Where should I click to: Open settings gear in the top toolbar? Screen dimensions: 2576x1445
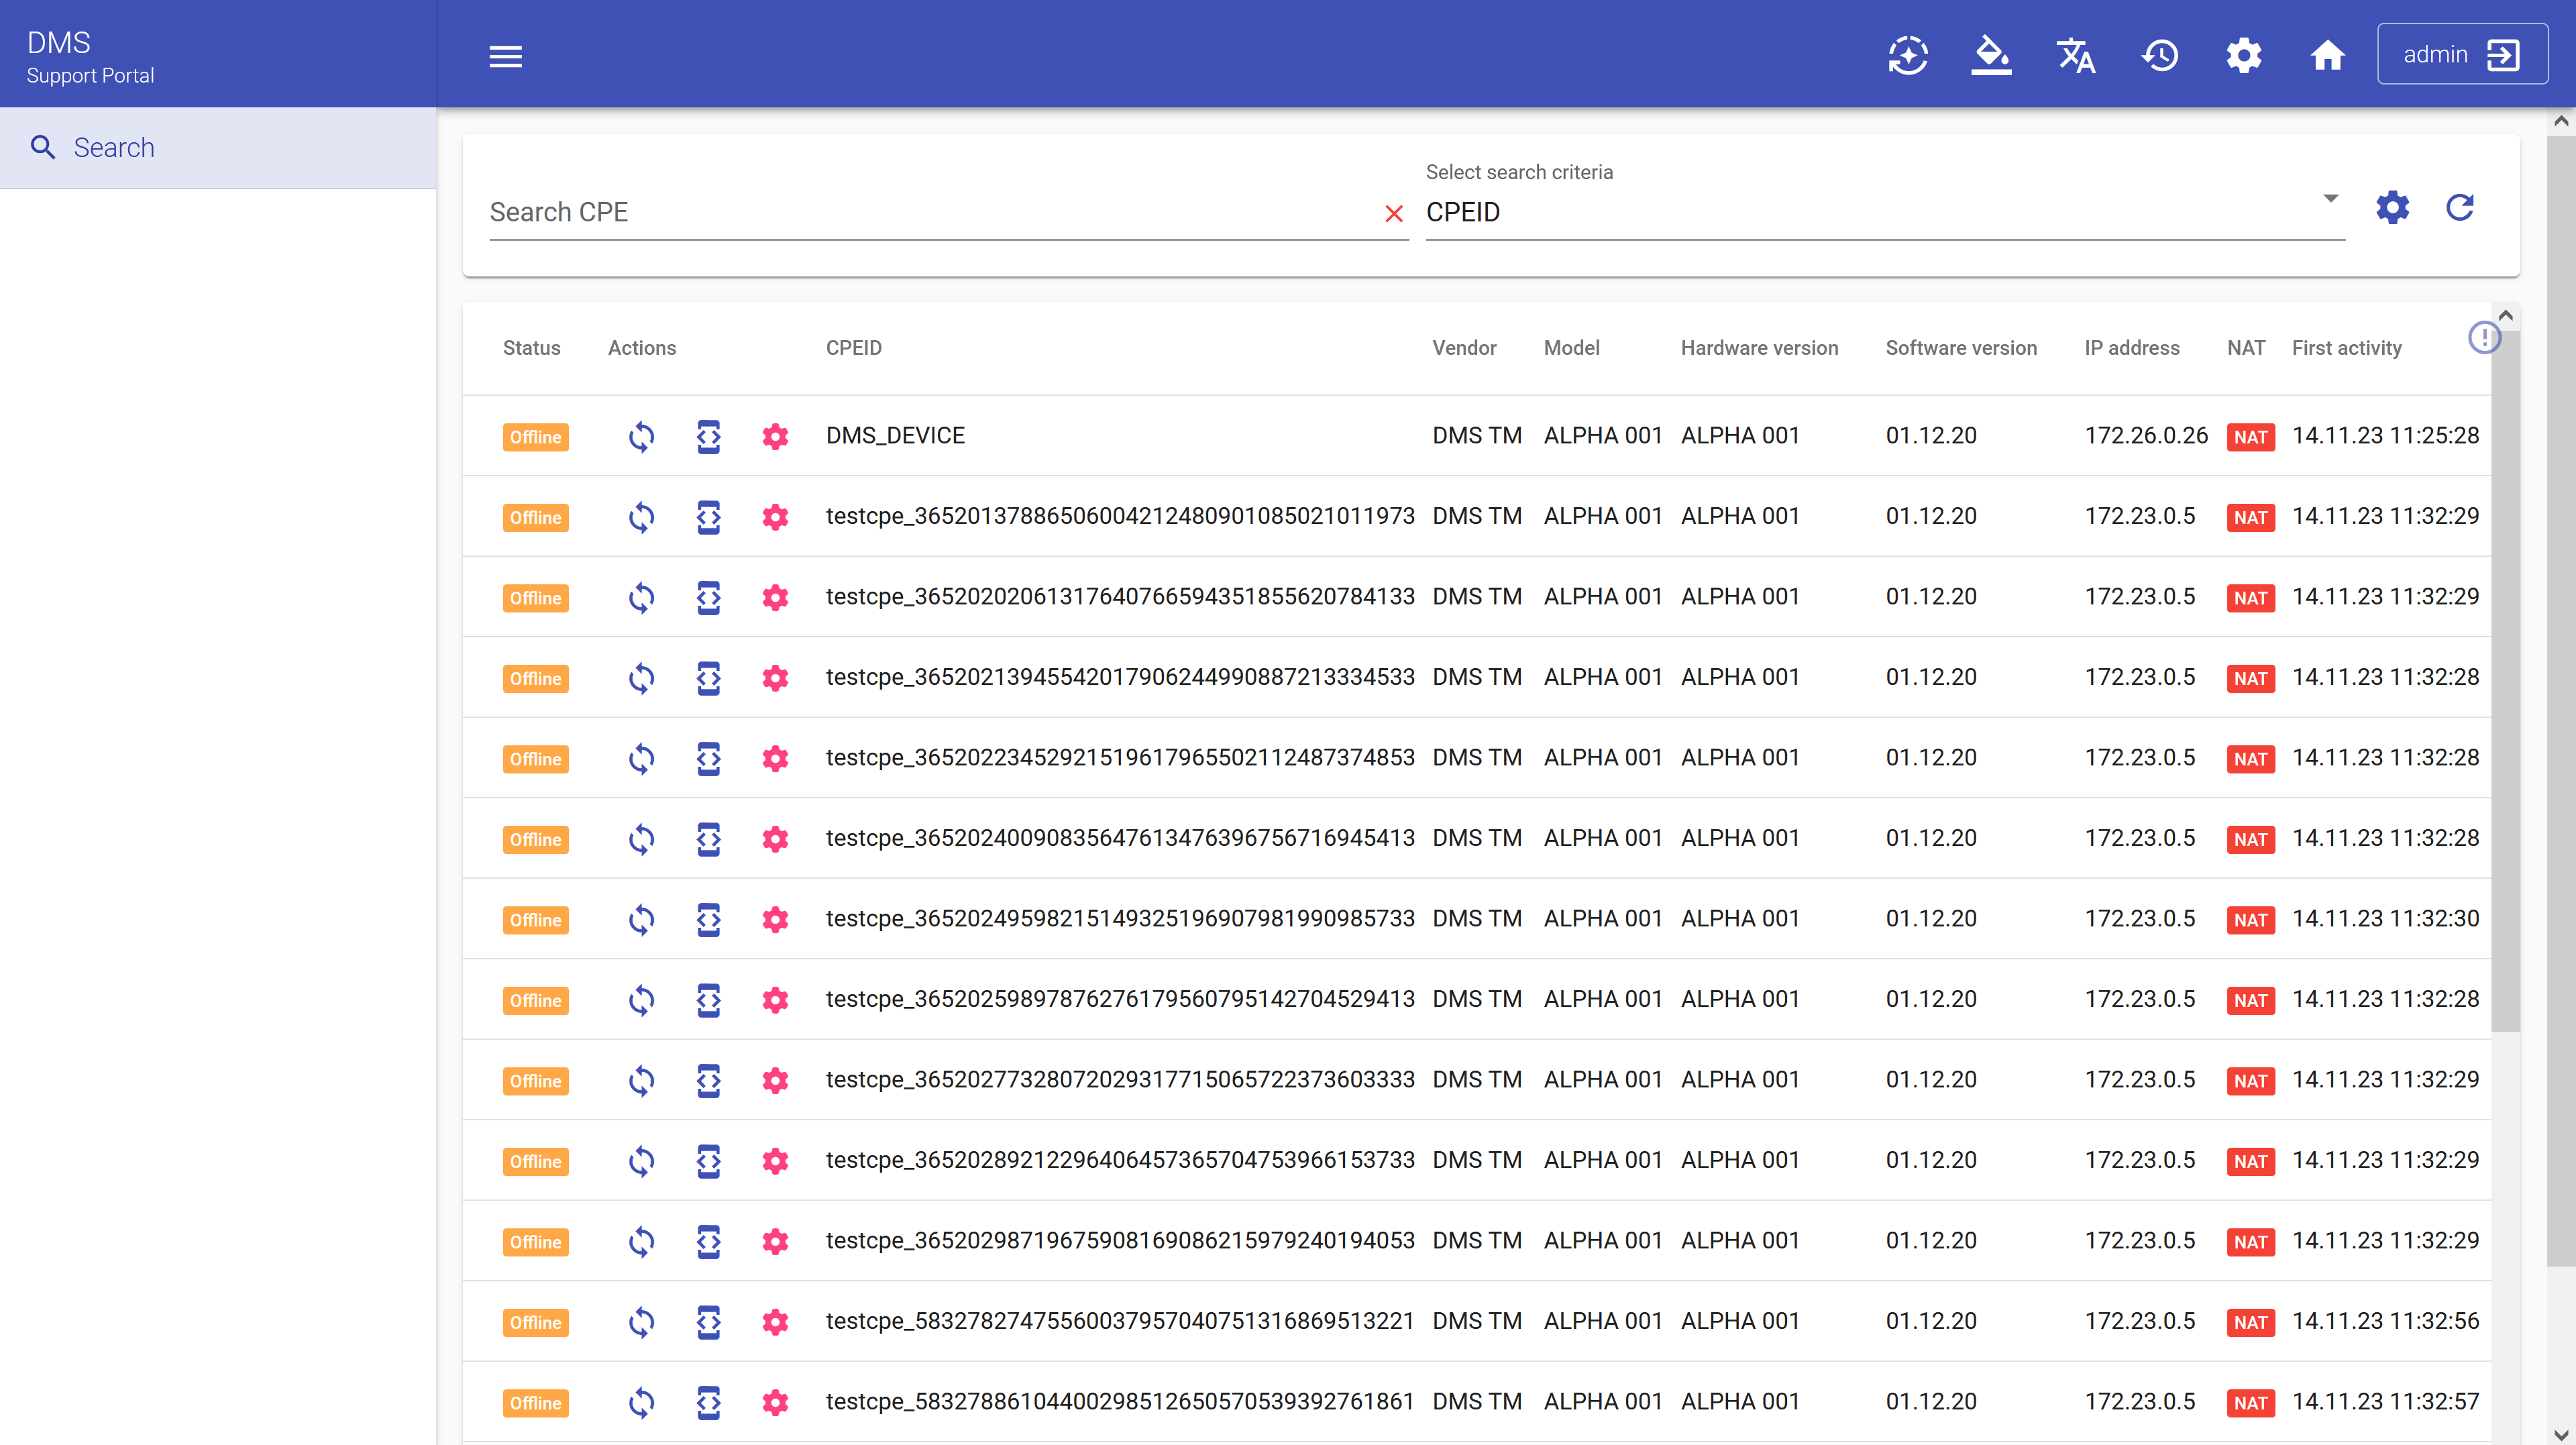coord(2243,56)
